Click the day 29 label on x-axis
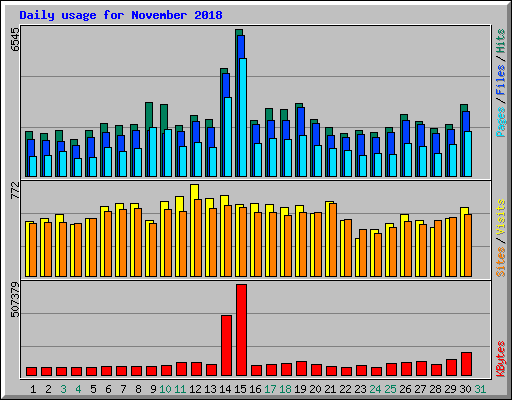The image size is (512, 400). [x=450, y=389]
